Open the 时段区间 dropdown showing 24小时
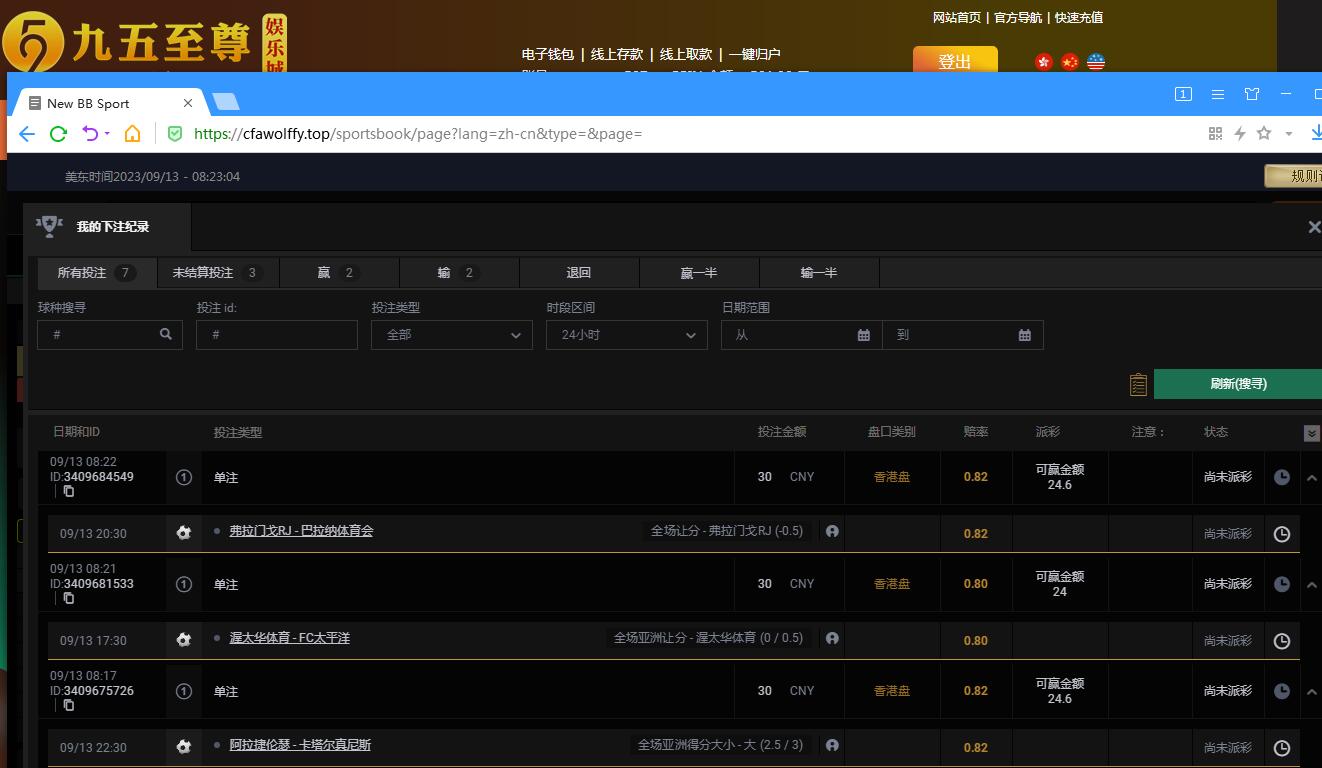Screen dimensions: 1322x768 pos(626,335)
